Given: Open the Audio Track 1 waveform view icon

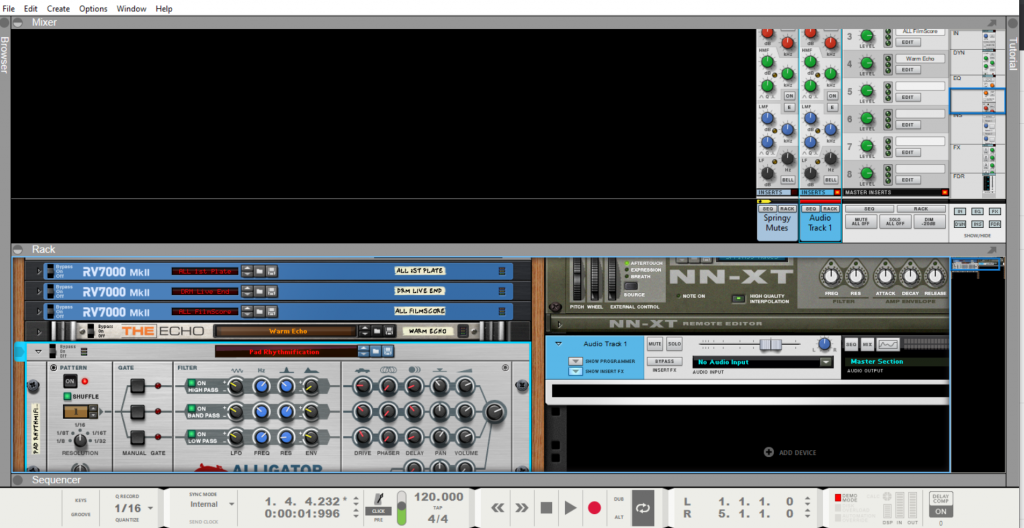Looking at the screenshot, I should (887, 344).
